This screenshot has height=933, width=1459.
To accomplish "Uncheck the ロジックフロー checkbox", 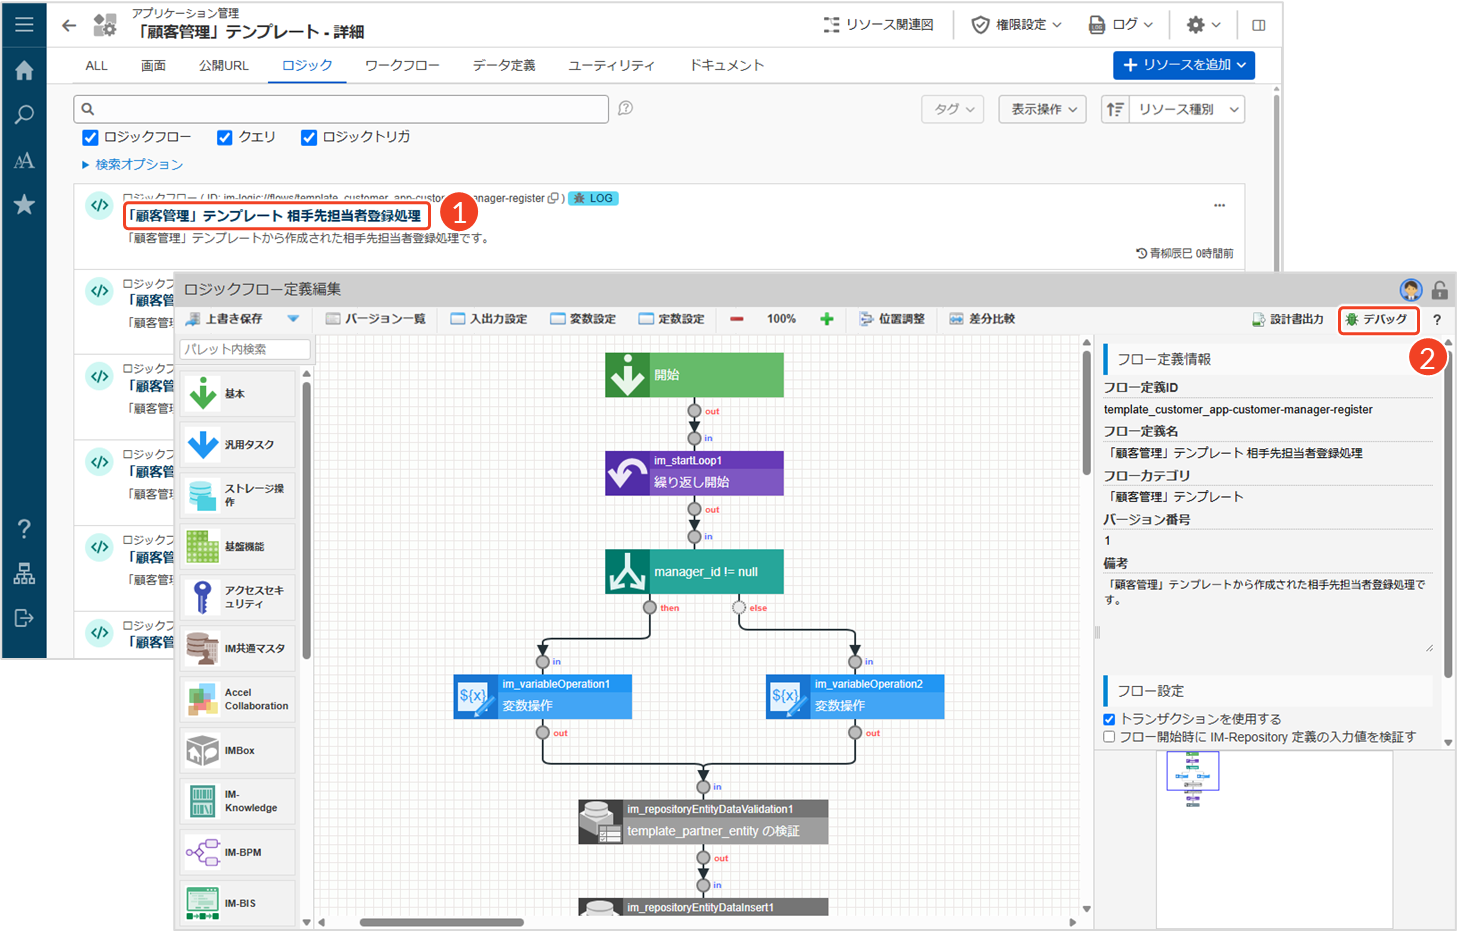I will [x=90, y=138].
